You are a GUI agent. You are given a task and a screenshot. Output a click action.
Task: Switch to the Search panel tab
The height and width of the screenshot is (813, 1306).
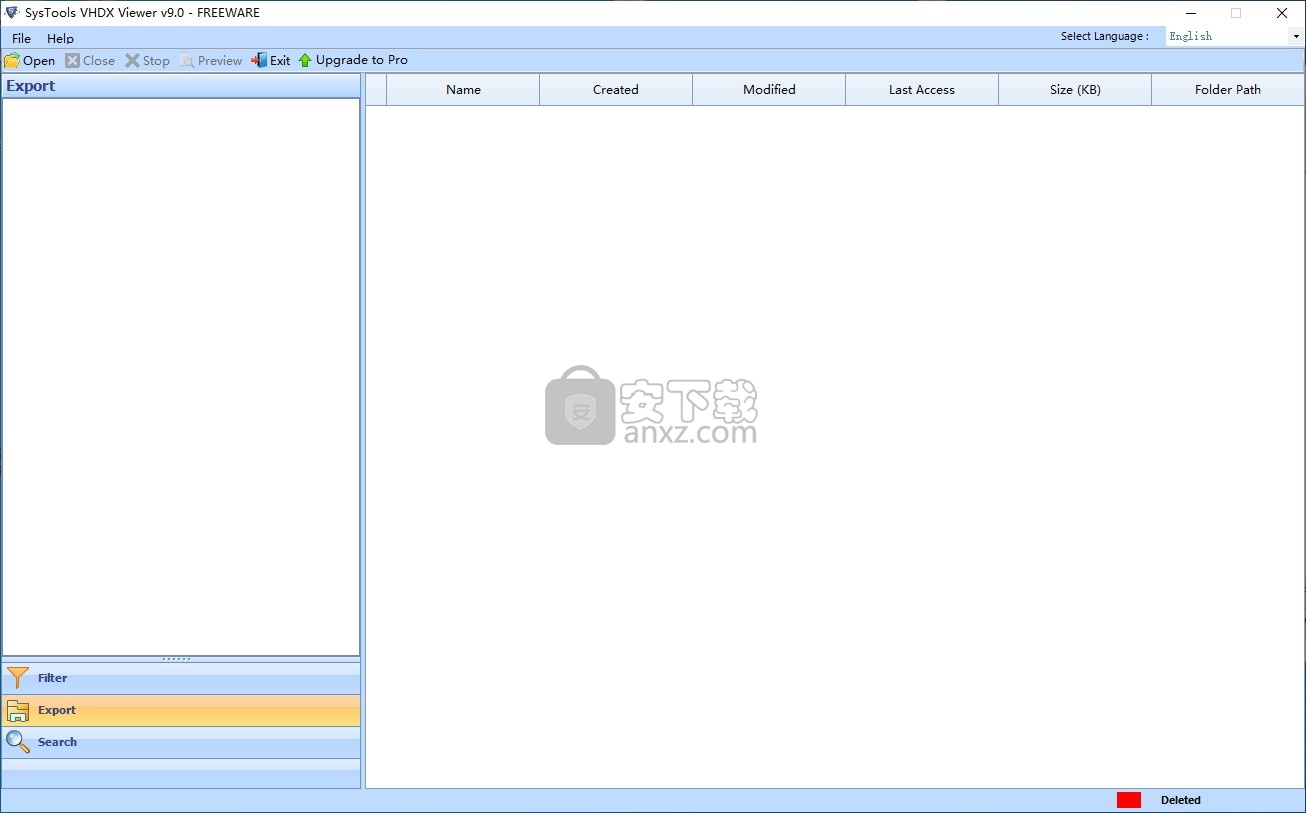[x=181, y=742]
